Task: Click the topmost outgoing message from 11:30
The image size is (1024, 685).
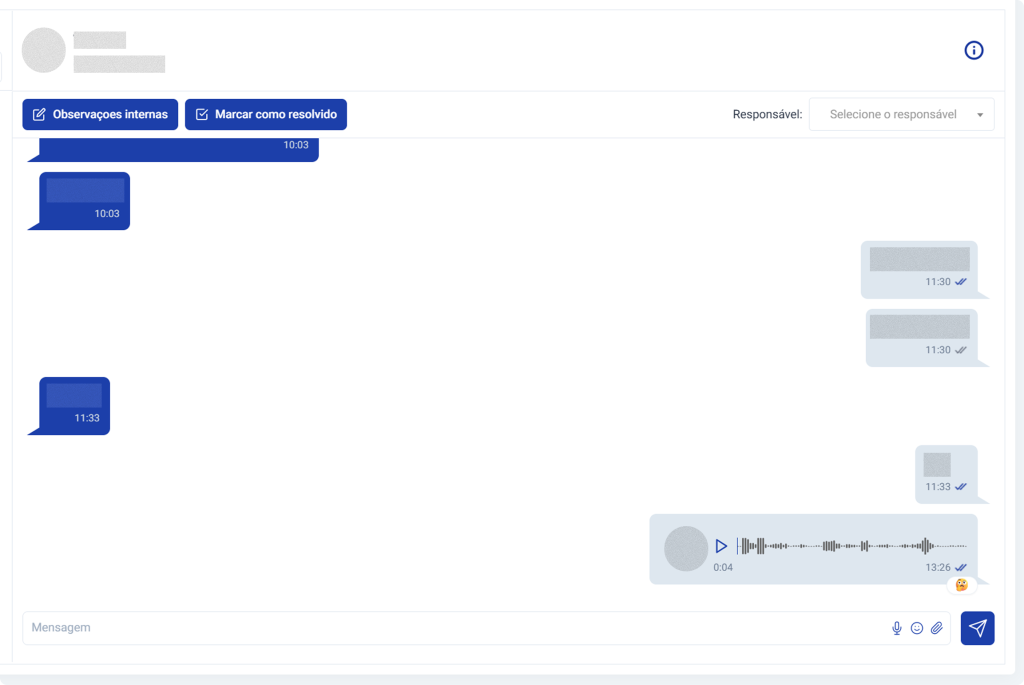Action: coord(919,269)
